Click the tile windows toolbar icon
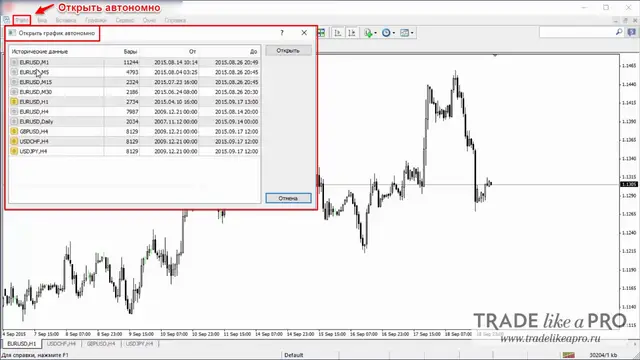This screenshot has width=640, height=360. tap(322, 33)
